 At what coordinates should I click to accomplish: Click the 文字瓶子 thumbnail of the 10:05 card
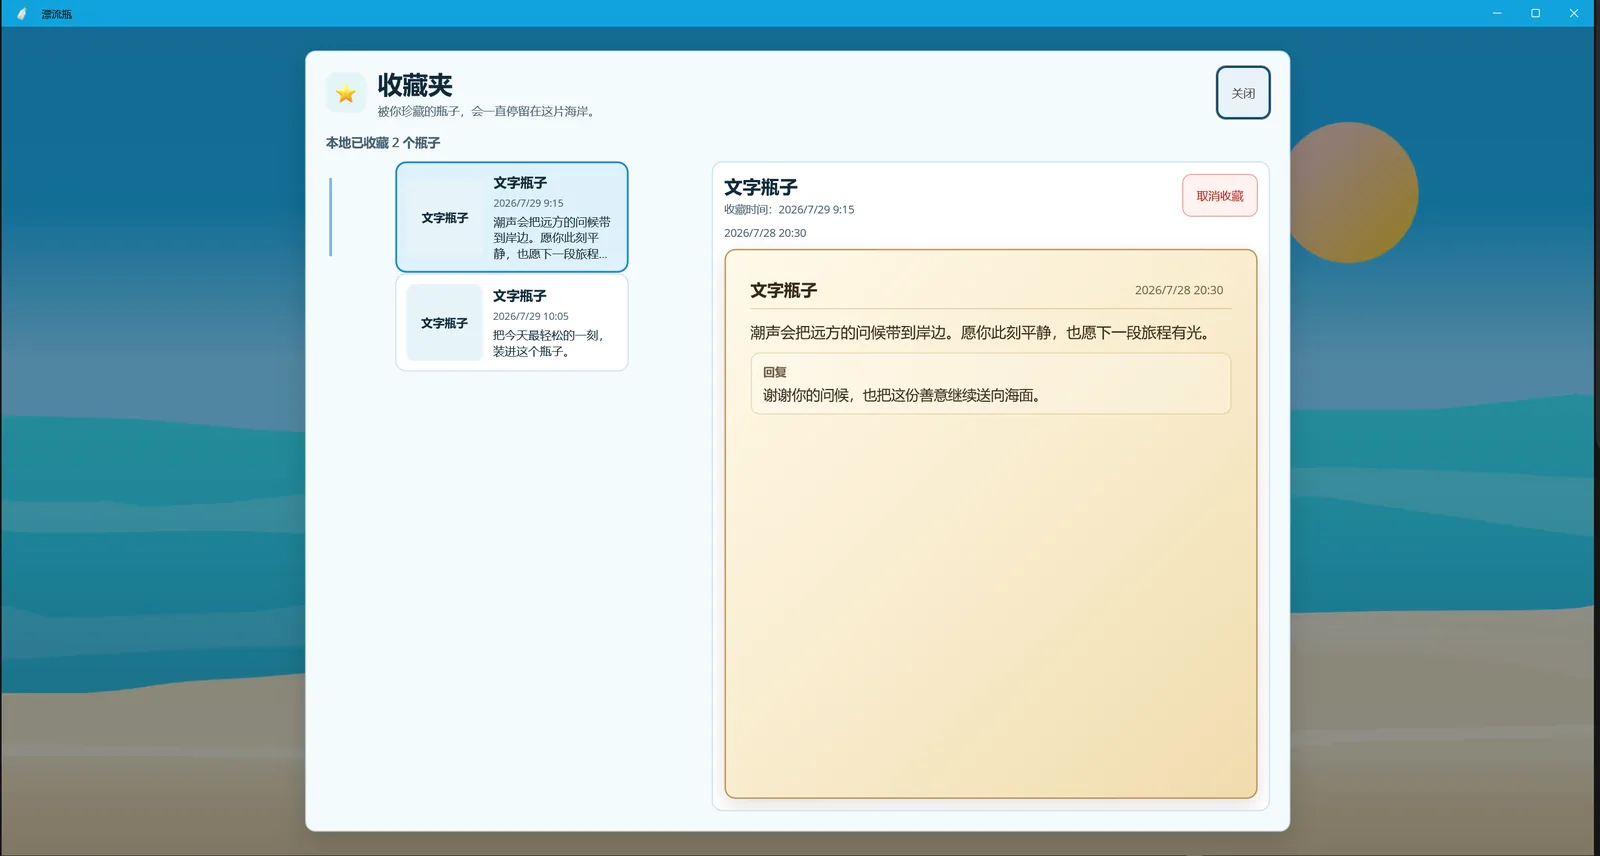tap(445, 323)
